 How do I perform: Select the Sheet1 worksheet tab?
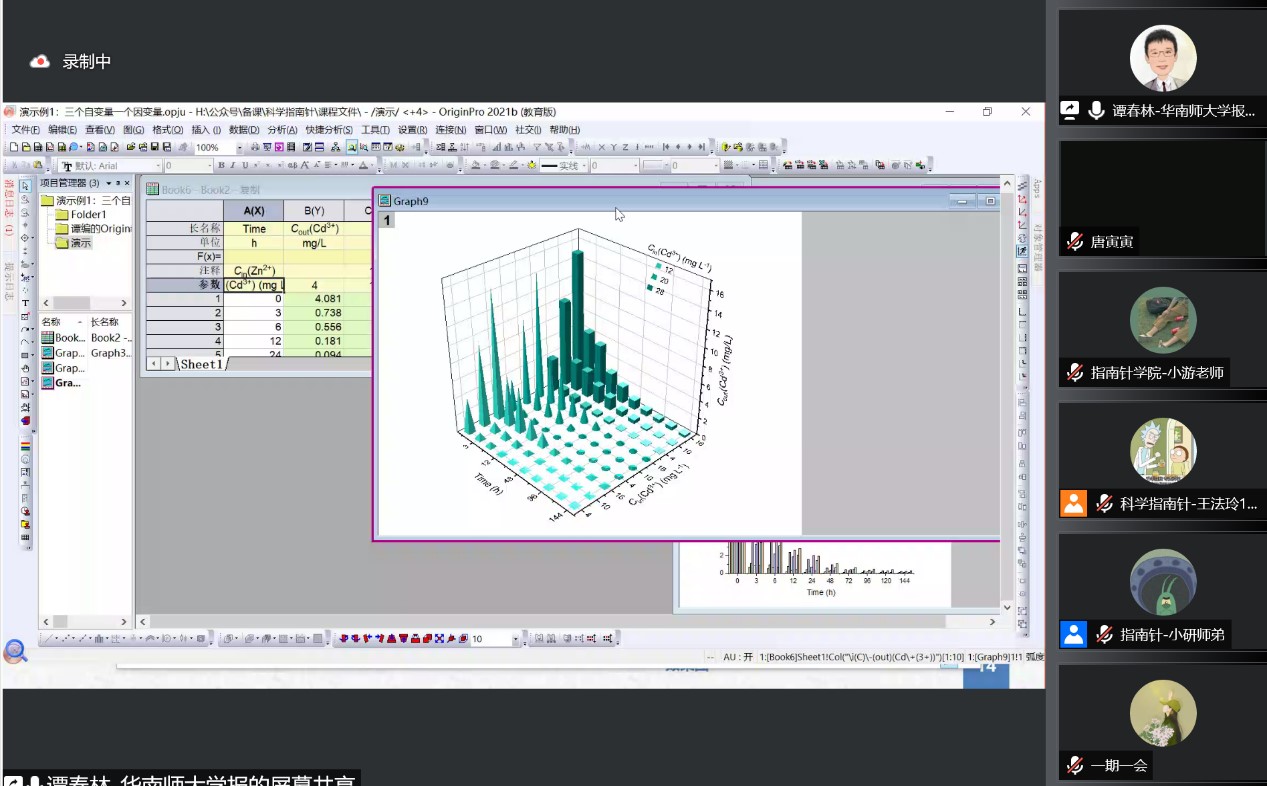[200, 364]
